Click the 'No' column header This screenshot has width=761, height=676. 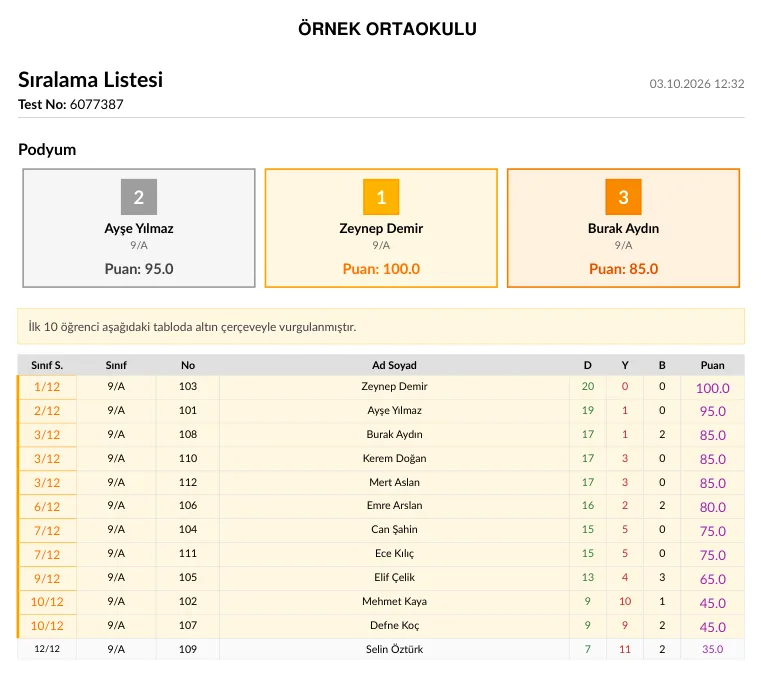point(188,365)
